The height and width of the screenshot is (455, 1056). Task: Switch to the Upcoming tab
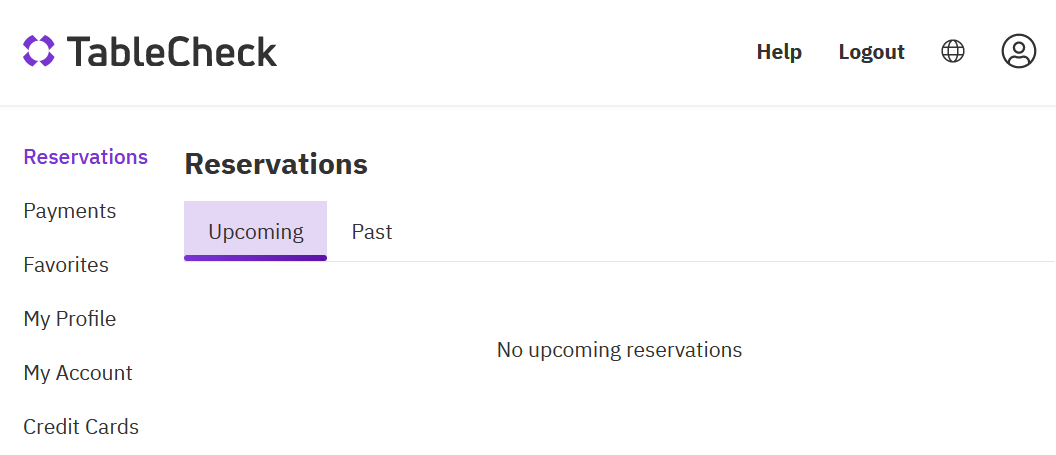point(255,231)
